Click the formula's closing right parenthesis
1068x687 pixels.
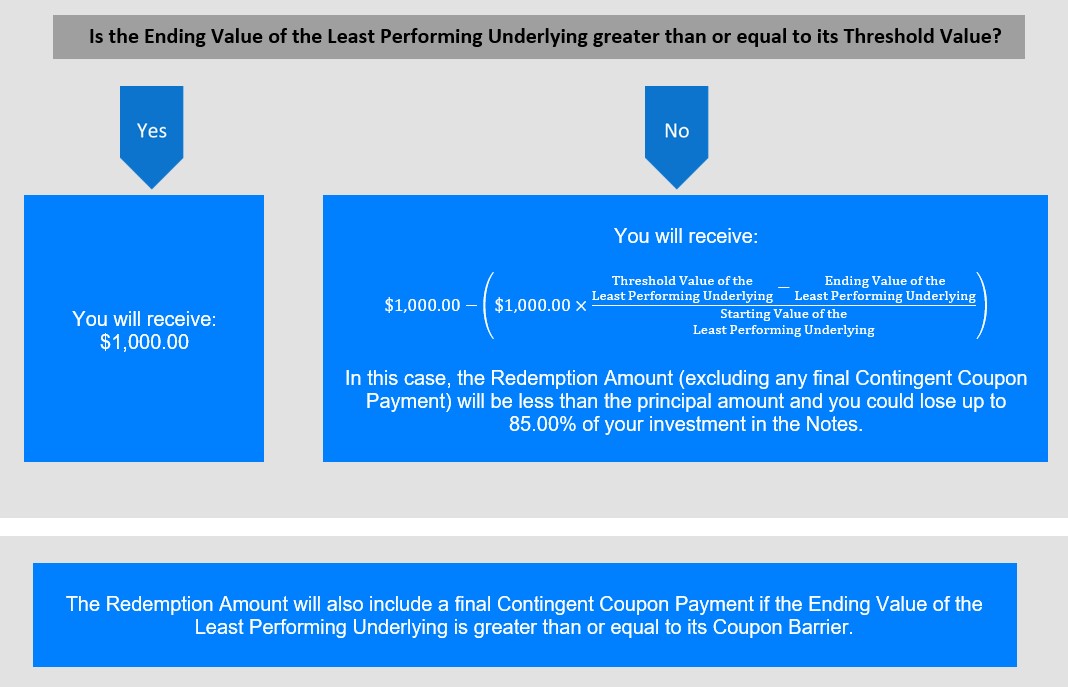point(981,304)
